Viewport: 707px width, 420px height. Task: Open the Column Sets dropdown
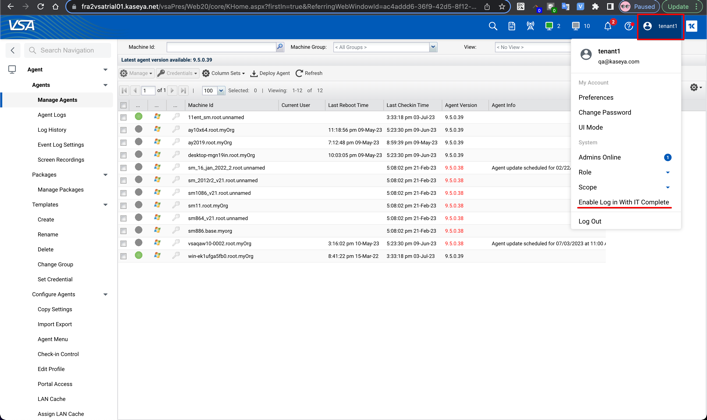224,73
